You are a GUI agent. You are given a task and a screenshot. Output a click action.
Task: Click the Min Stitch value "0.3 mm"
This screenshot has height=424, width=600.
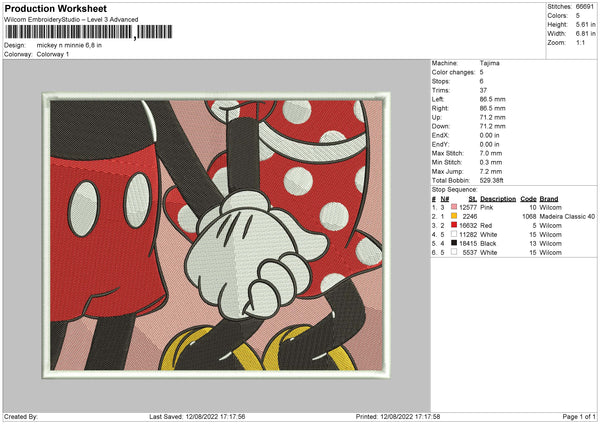pyautogui.click(x=491, y=162)
